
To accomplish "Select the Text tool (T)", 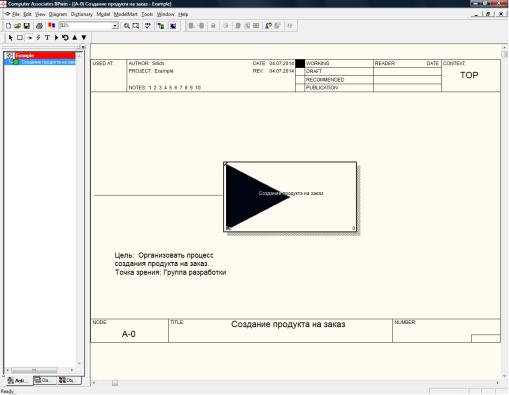I will pos(47,38).
